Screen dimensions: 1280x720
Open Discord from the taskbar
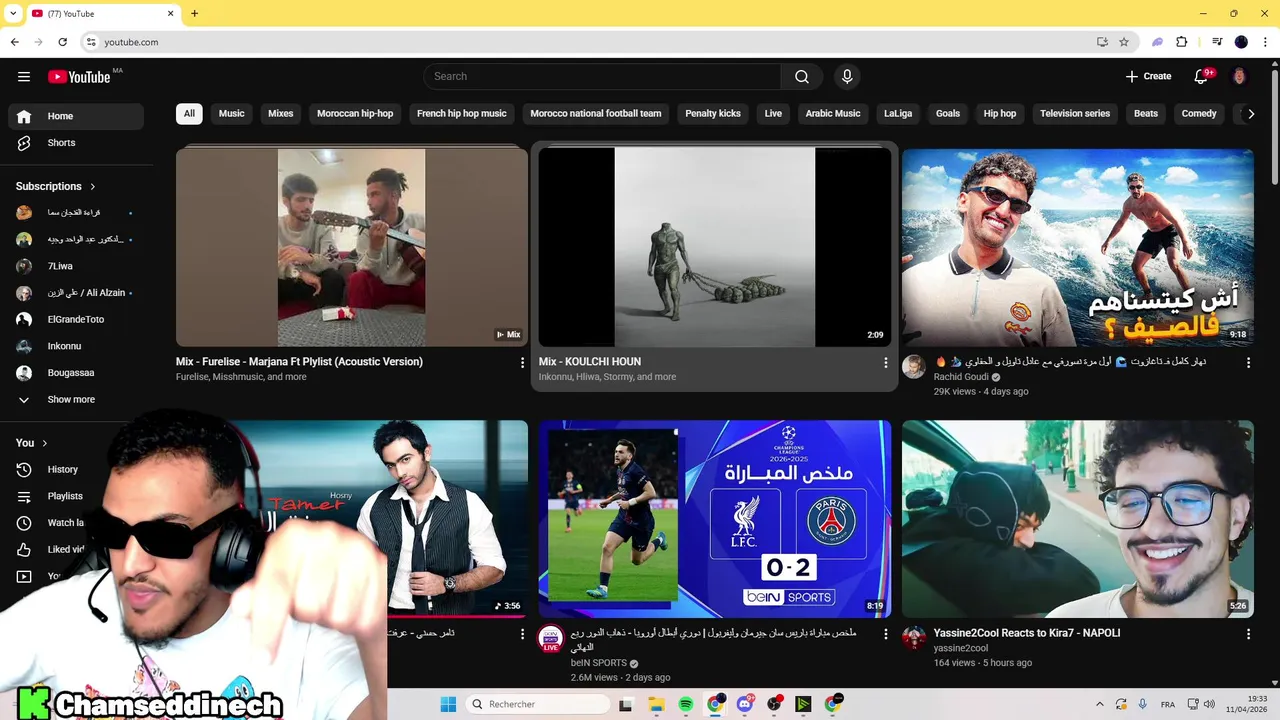(745, 704)
